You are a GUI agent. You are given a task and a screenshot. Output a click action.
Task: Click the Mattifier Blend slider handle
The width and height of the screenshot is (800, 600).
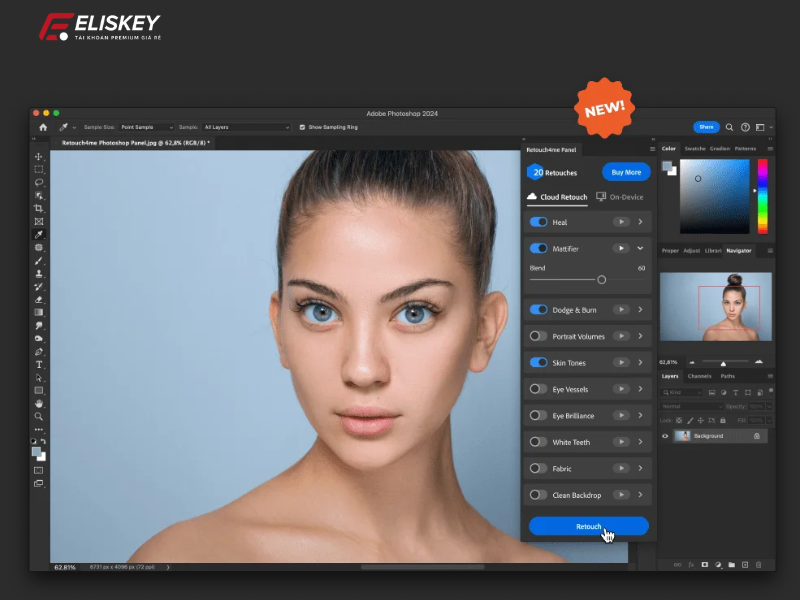click(602, 280)
